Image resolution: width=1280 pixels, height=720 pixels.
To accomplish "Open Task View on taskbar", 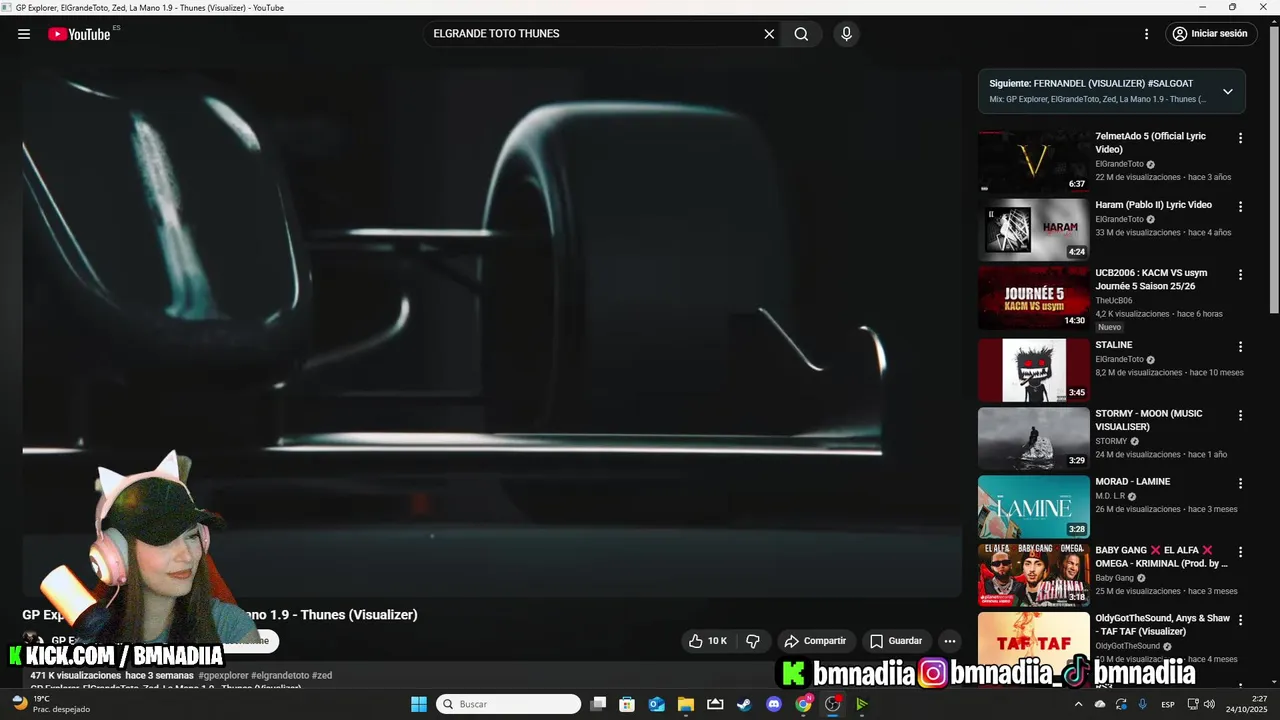I will 598,704.
